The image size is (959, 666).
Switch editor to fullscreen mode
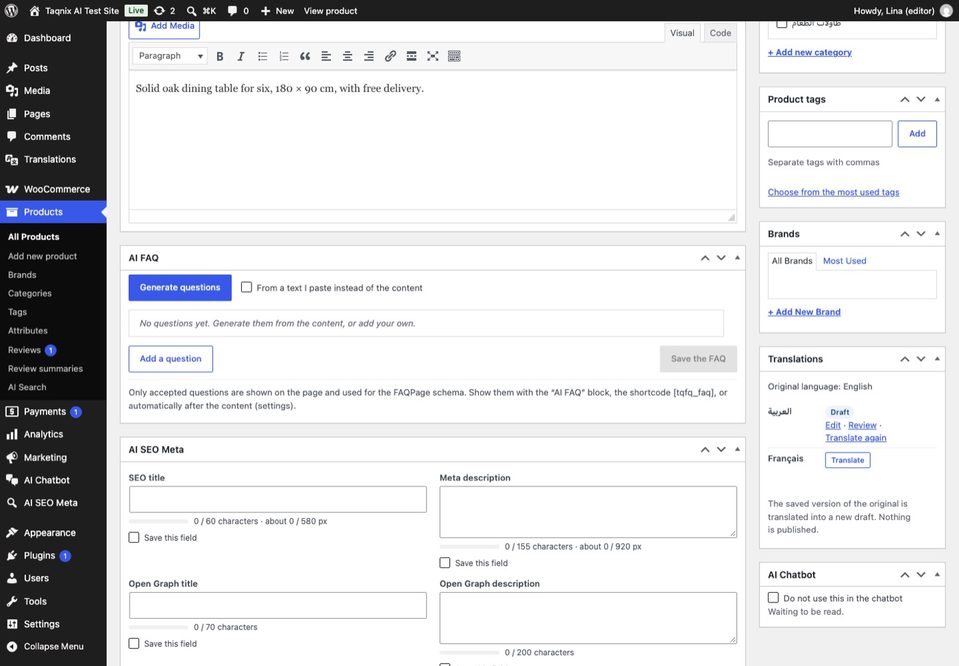(x=433, y=56)
